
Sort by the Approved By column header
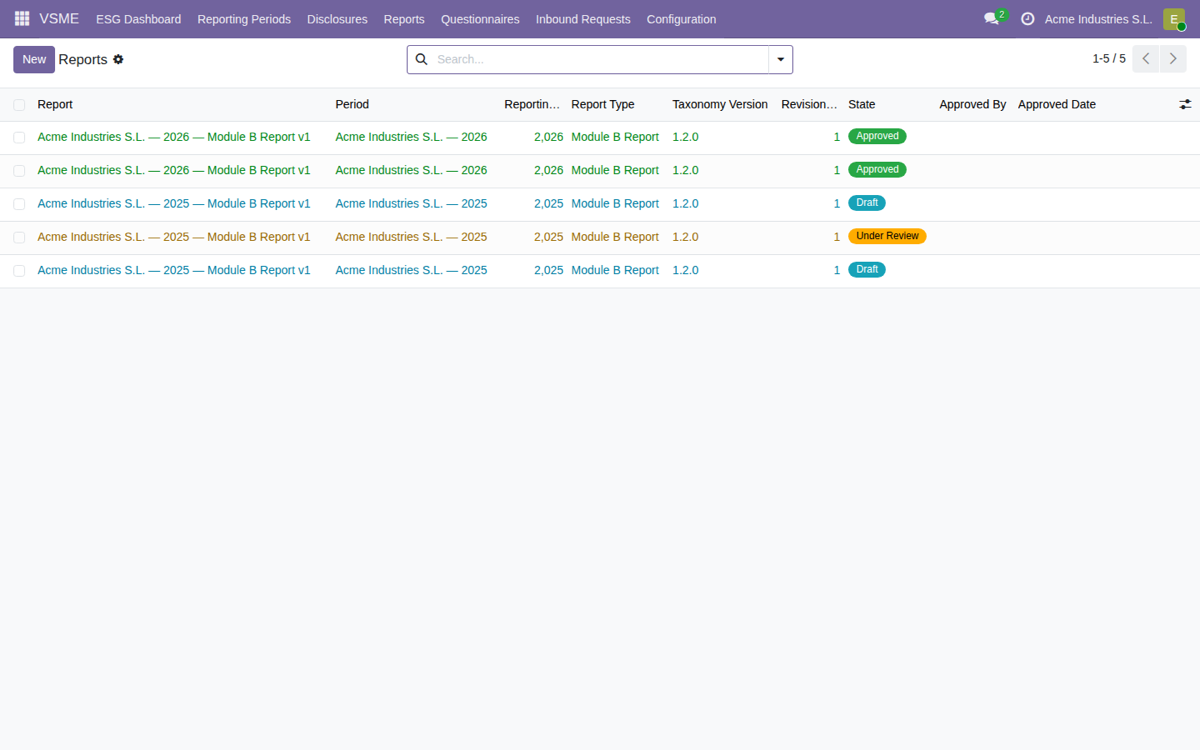[973, 104]
